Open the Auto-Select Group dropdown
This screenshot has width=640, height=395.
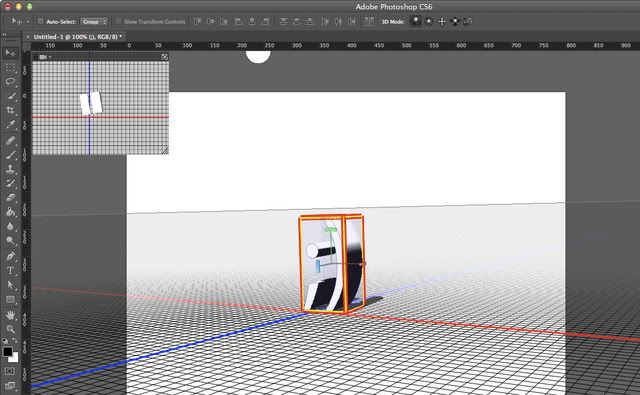[x=94, y=22]
